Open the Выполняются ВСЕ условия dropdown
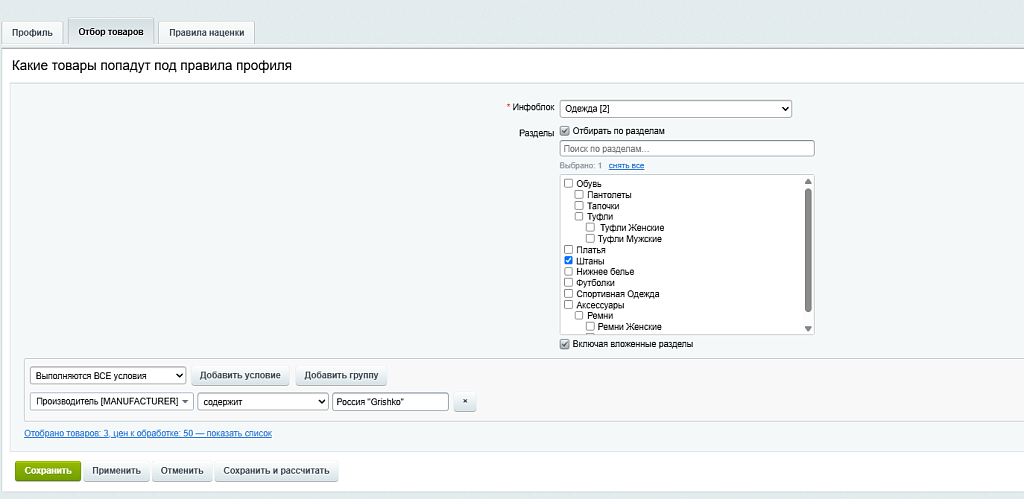 tap(108, 376)
